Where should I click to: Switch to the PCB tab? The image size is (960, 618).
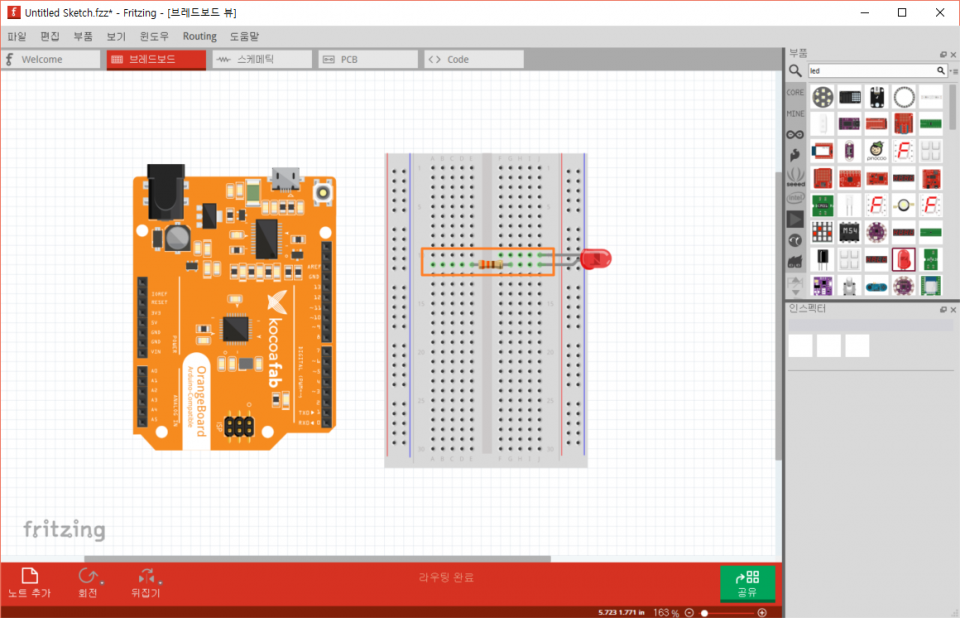click(x=368, y=59)
